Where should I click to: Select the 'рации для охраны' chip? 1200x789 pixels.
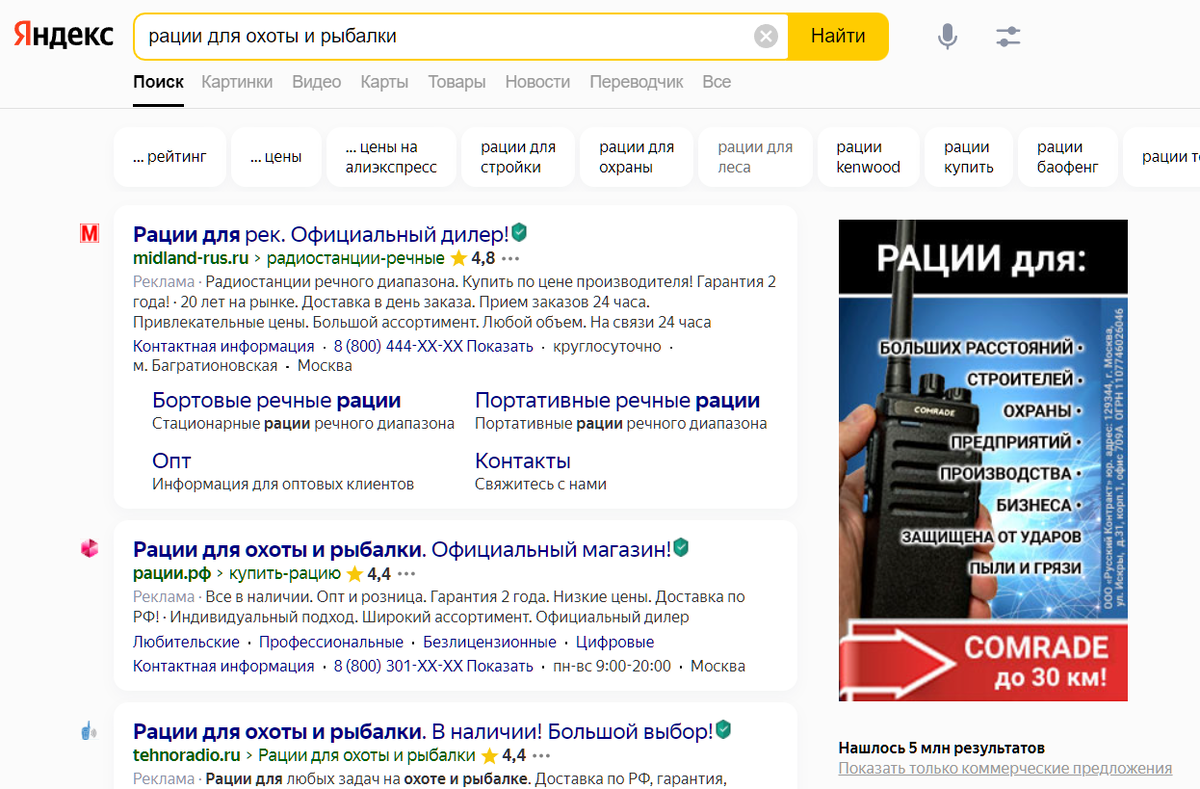point(636,157)
